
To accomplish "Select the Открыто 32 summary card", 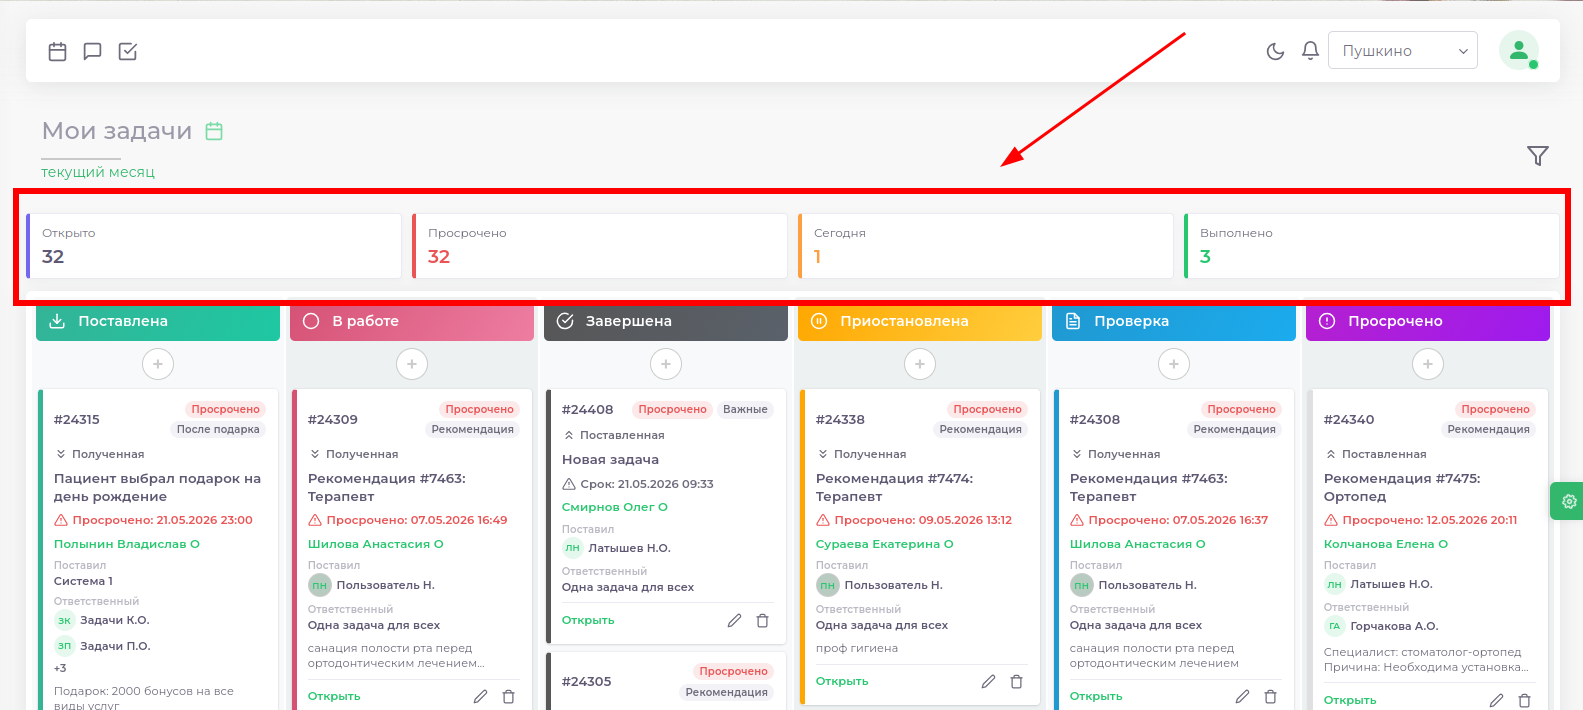I will (214, 246).
